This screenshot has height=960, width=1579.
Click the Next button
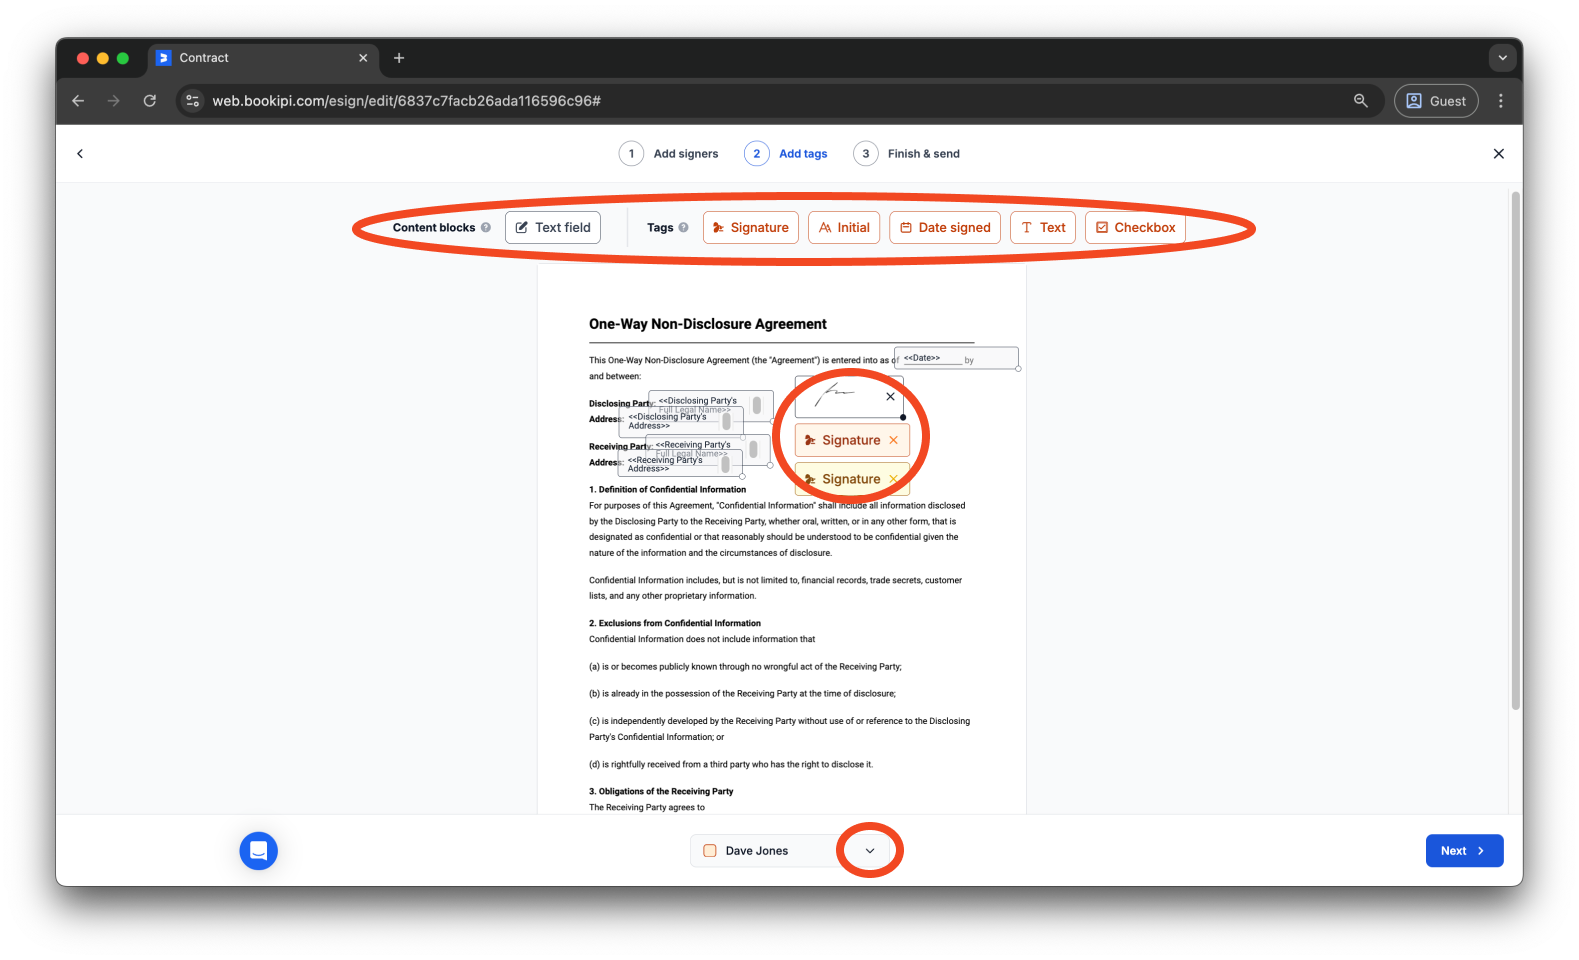coord(1464,851)
